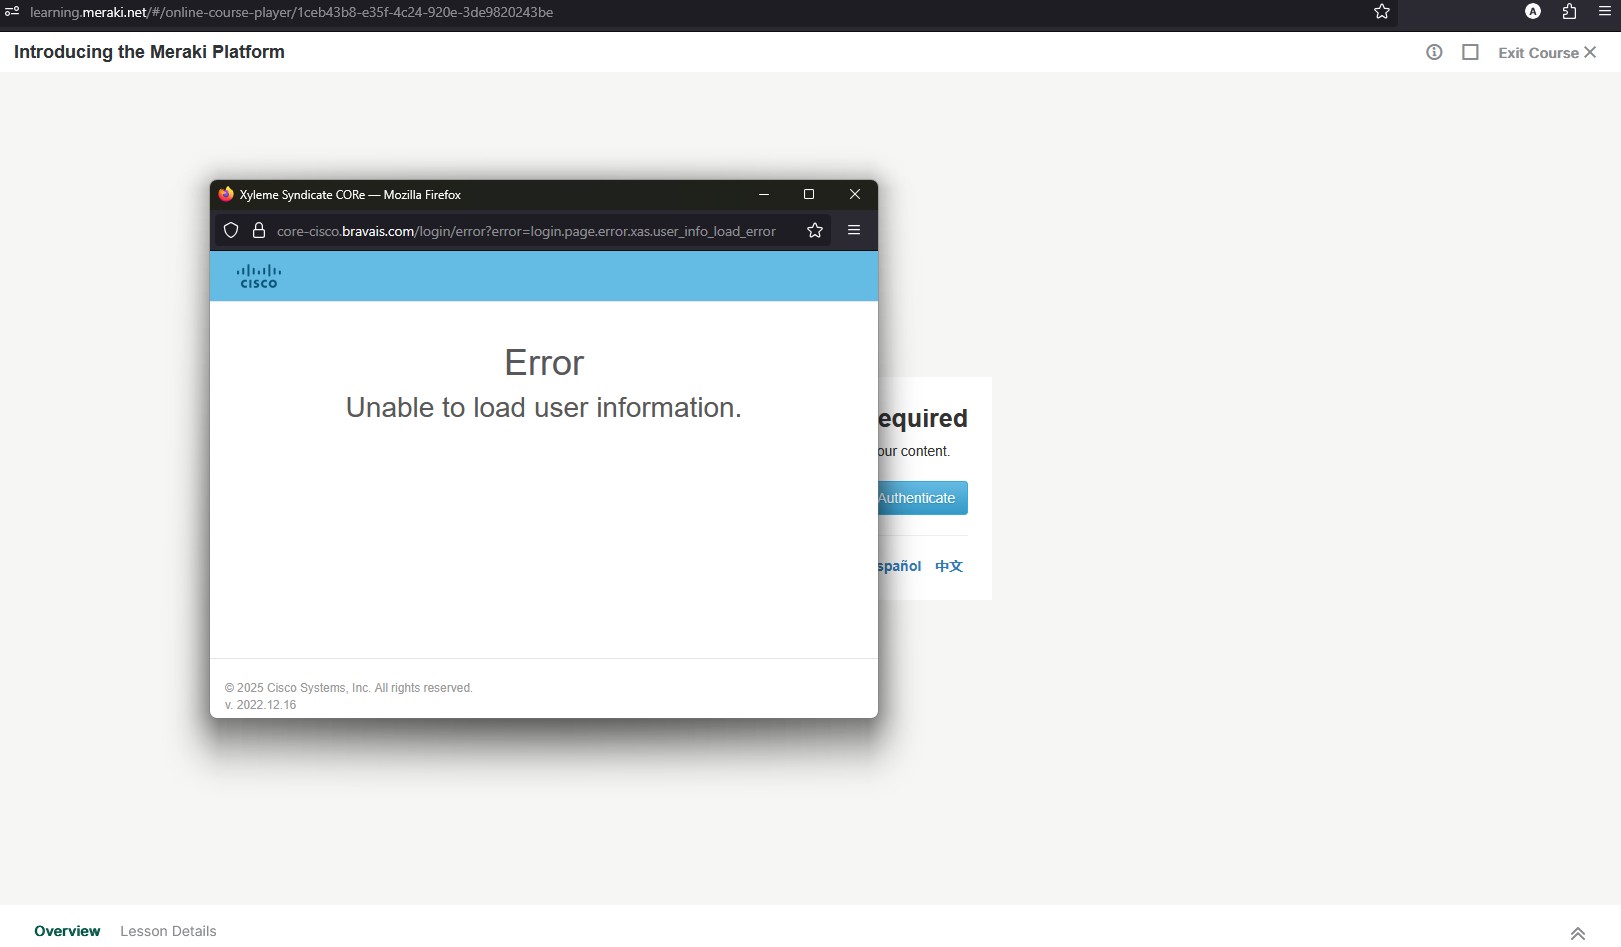This screenshot has height=947, width=1621.
Task: Click the Firefox URL field showing bravais.com
Action: (x=526, y=231)
